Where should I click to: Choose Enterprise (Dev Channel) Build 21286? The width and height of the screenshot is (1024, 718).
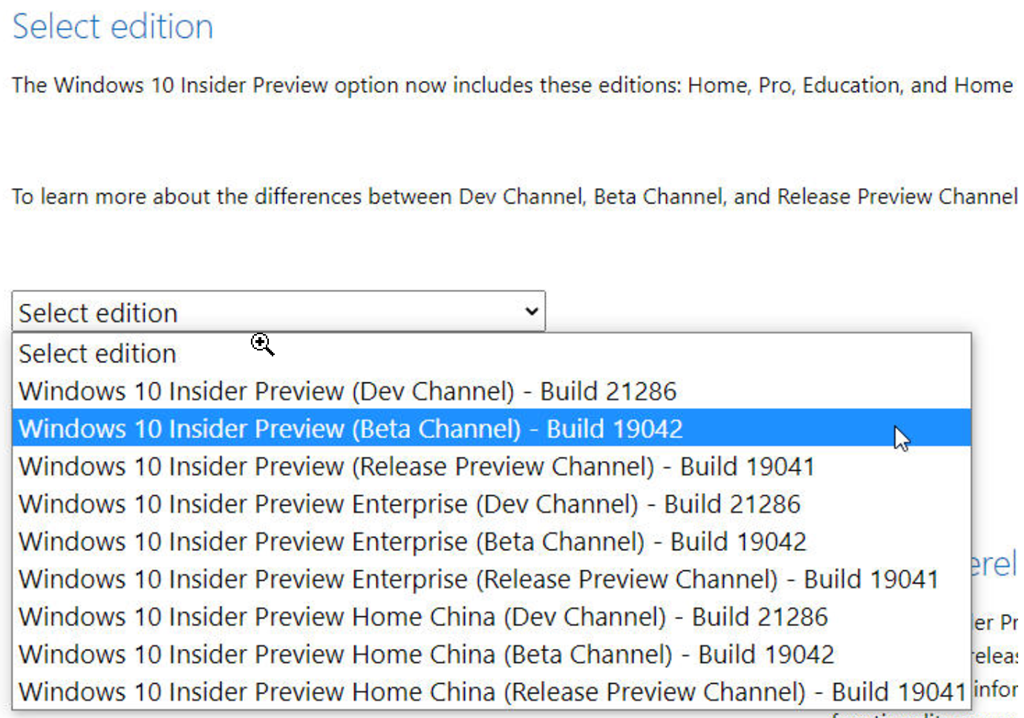[409, 504]
